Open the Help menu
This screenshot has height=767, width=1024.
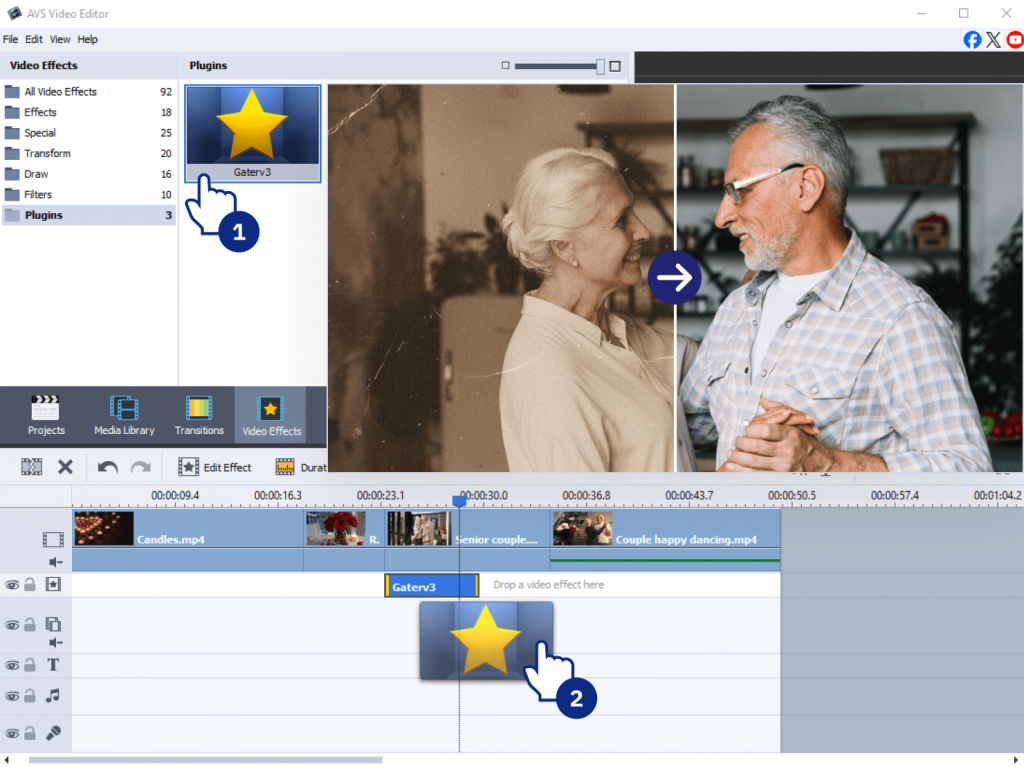(88, 39)
